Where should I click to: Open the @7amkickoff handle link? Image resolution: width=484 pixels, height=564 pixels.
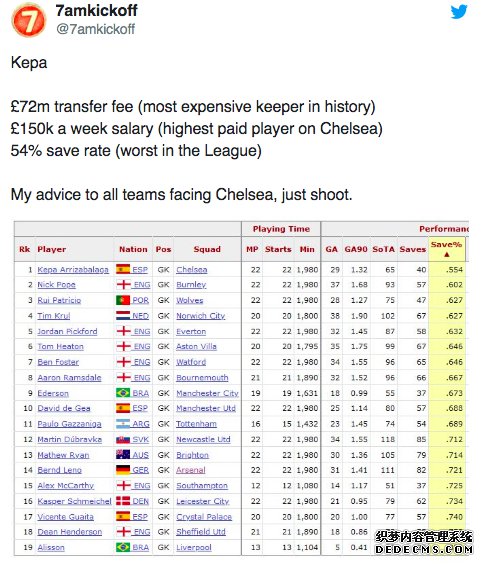click(x=95, y=29)
